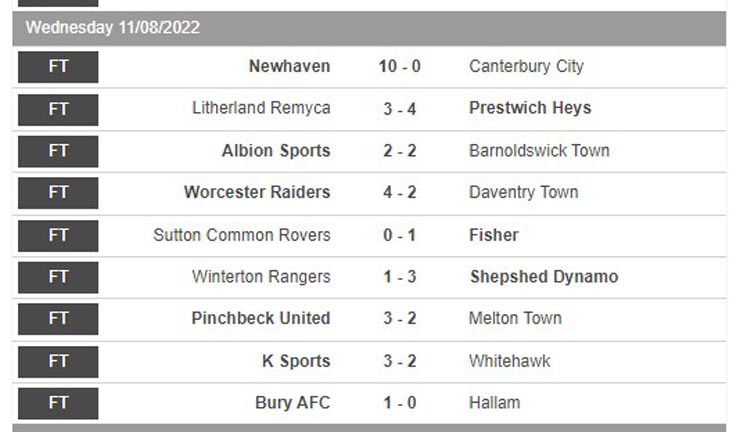Click the FT badge for K Sports match

58,361
